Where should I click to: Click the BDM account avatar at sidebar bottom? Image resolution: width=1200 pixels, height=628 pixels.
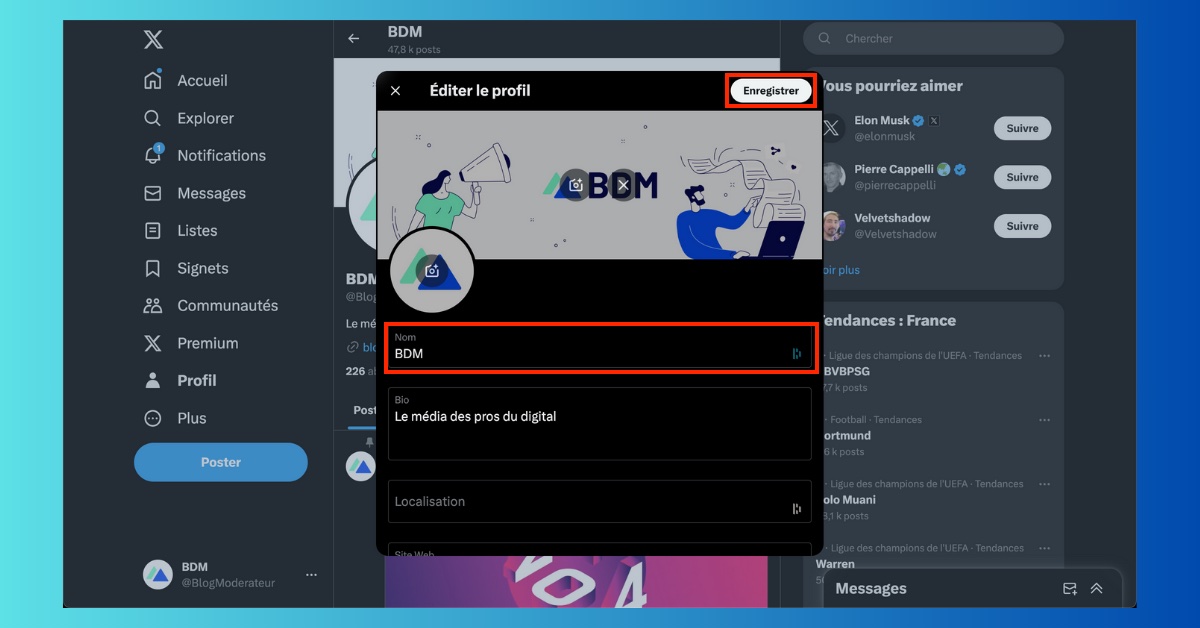point(158,575)
